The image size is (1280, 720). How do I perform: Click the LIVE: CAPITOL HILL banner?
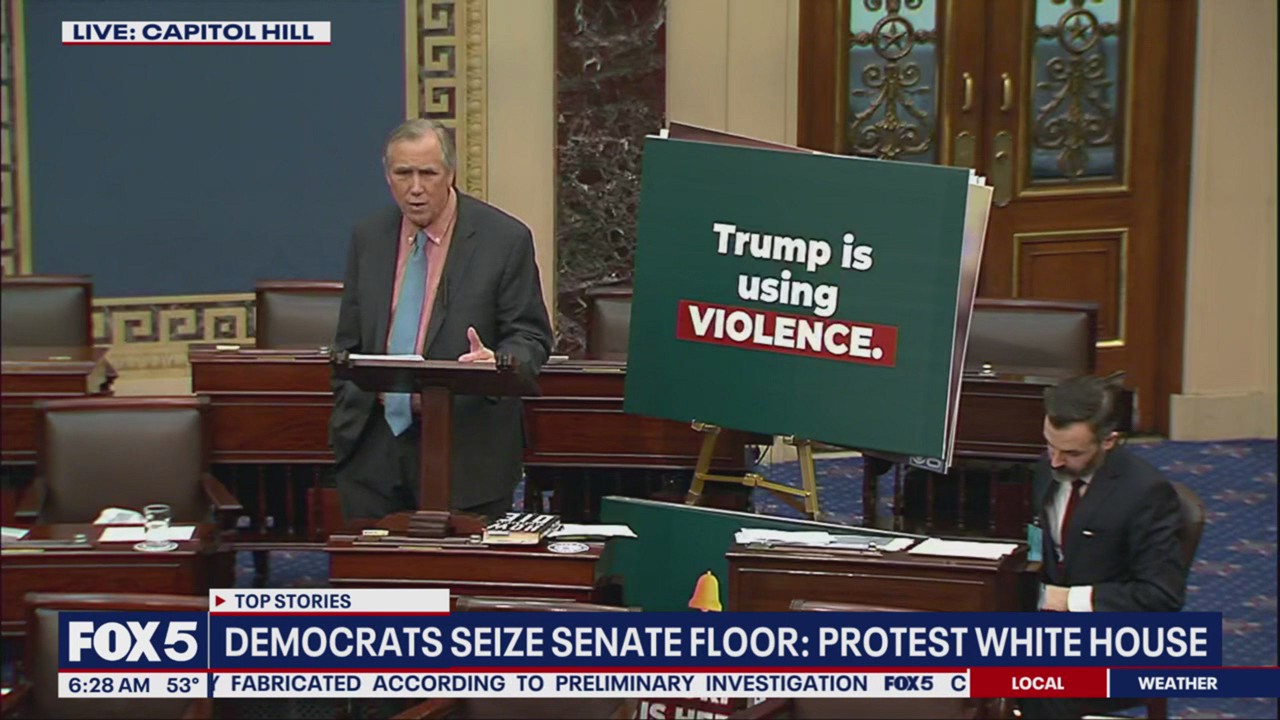coord(196,32)
